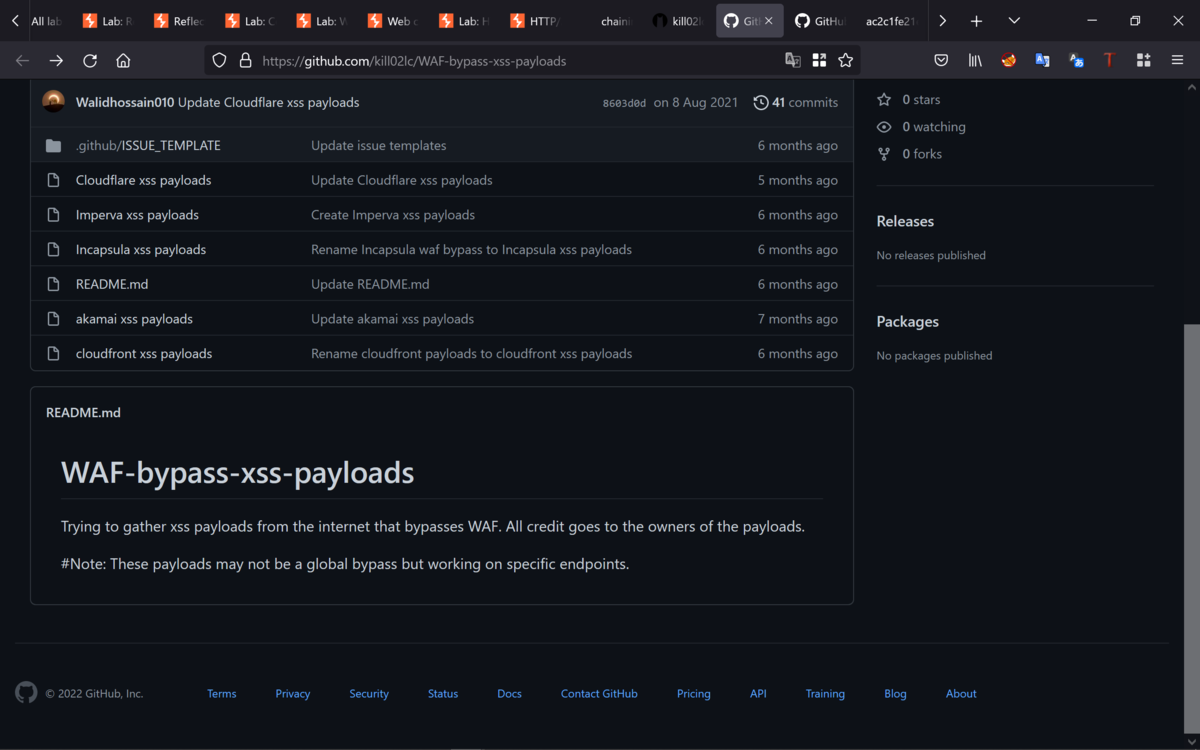The image size is (1200, 750).
Task: Switch to the ac2c1fe21 tab
Action: [892, 21]
